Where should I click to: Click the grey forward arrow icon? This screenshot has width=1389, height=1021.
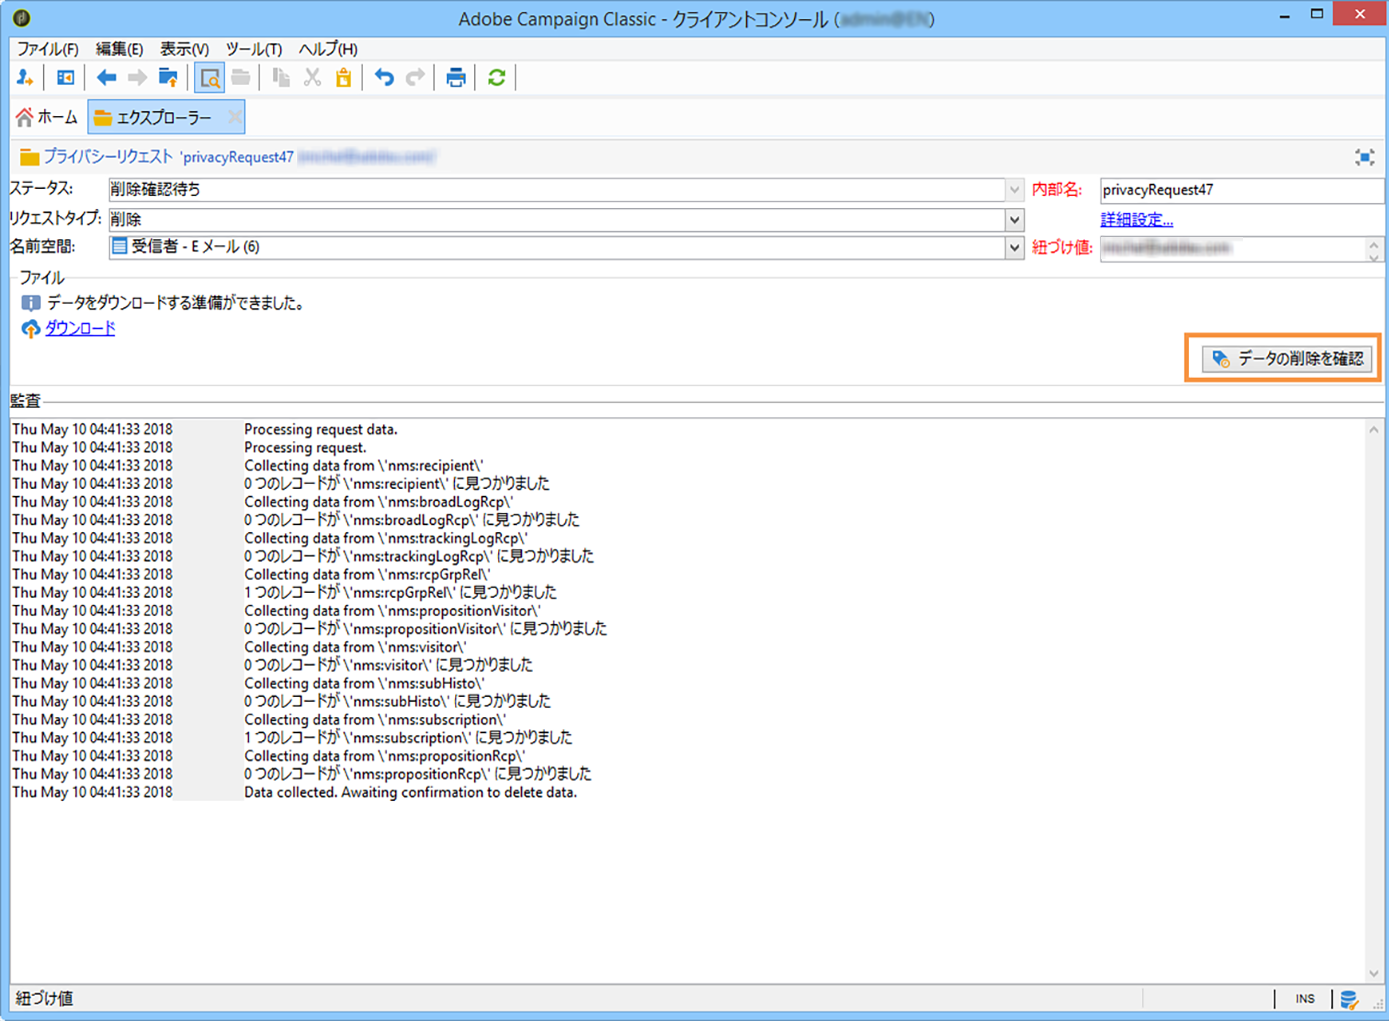[x=137, y=78]
